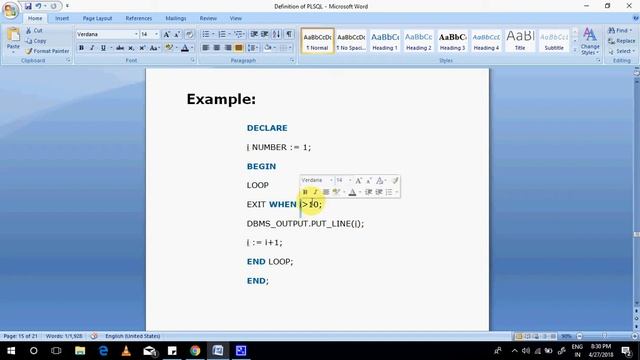Activate the Format Painter
Image resolution: width=640 pixels, height=360 pixels.
click(x=47, y=51)
